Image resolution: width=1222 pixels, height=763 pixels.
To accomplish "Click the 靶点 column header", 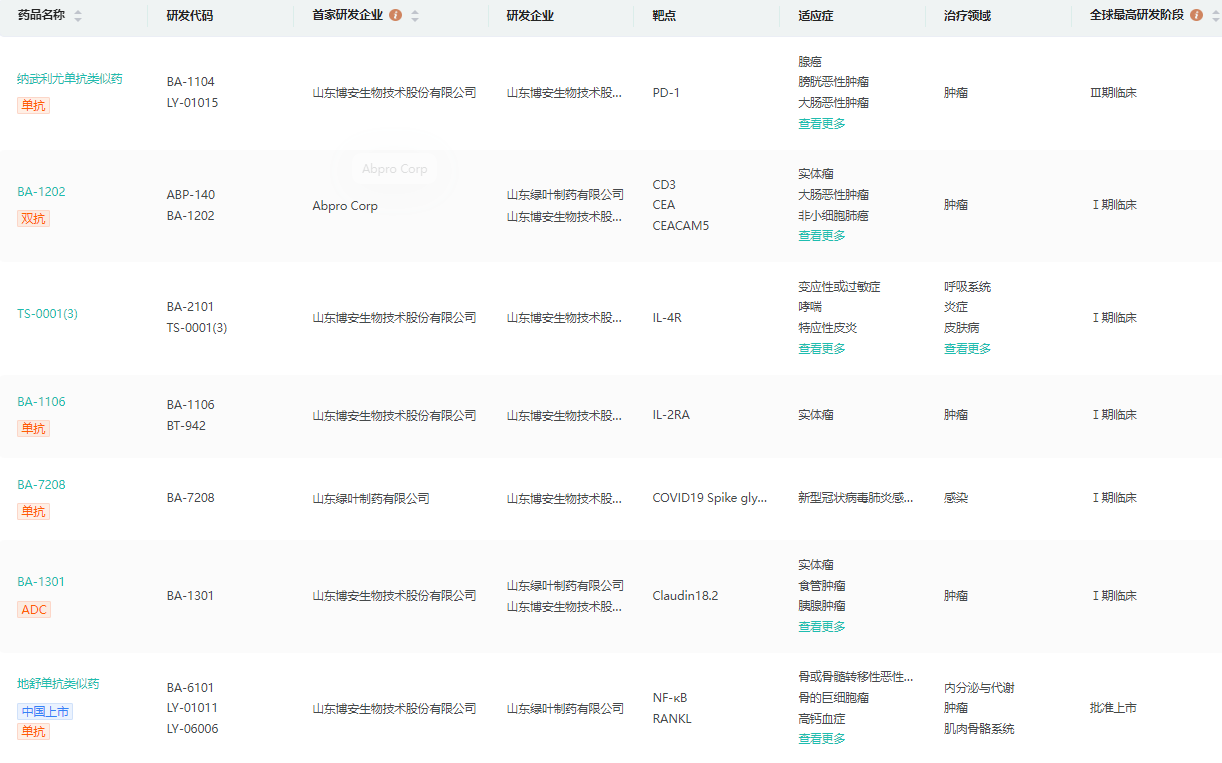I will pyautogui.click(x=664, y=16).
